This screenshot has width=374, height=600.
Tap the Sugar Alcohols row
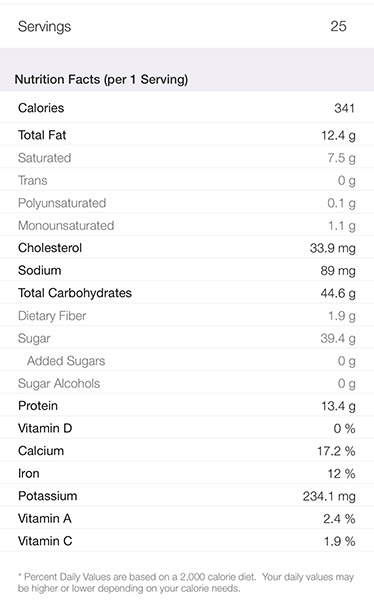point(187,383)
